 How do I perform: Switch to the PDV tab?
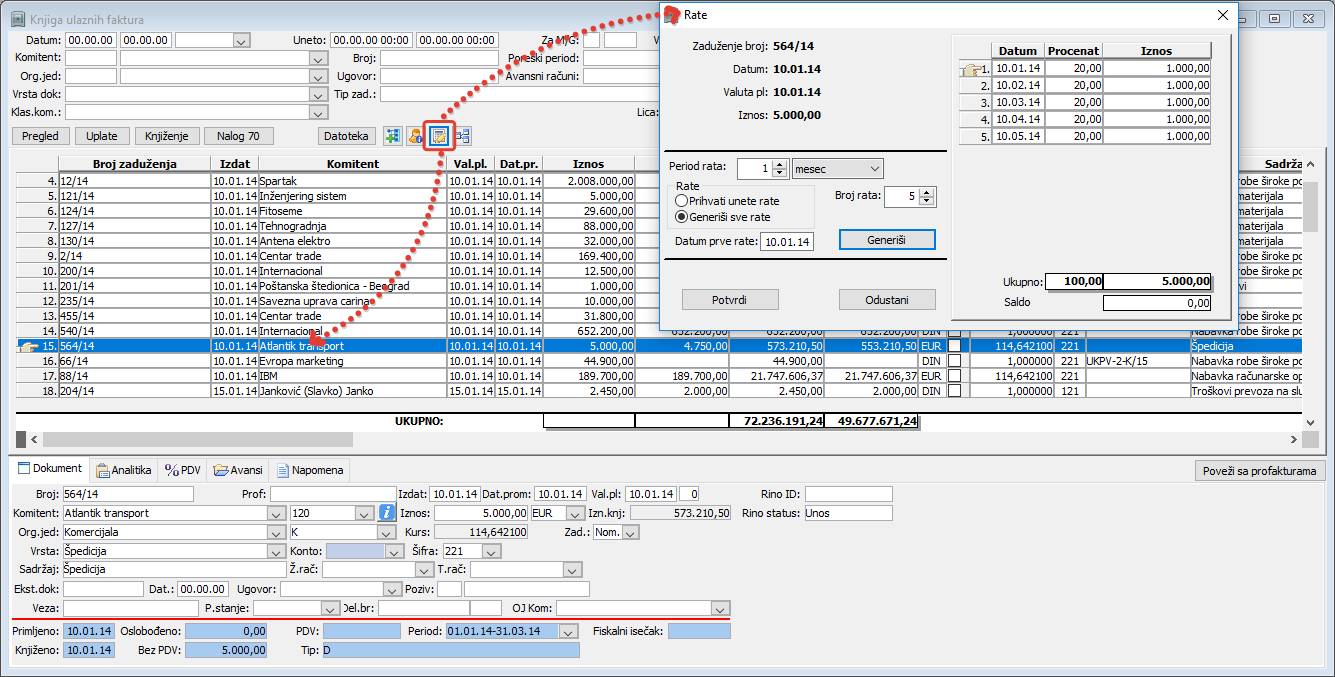pyautogui.click(x=183, y=470)
